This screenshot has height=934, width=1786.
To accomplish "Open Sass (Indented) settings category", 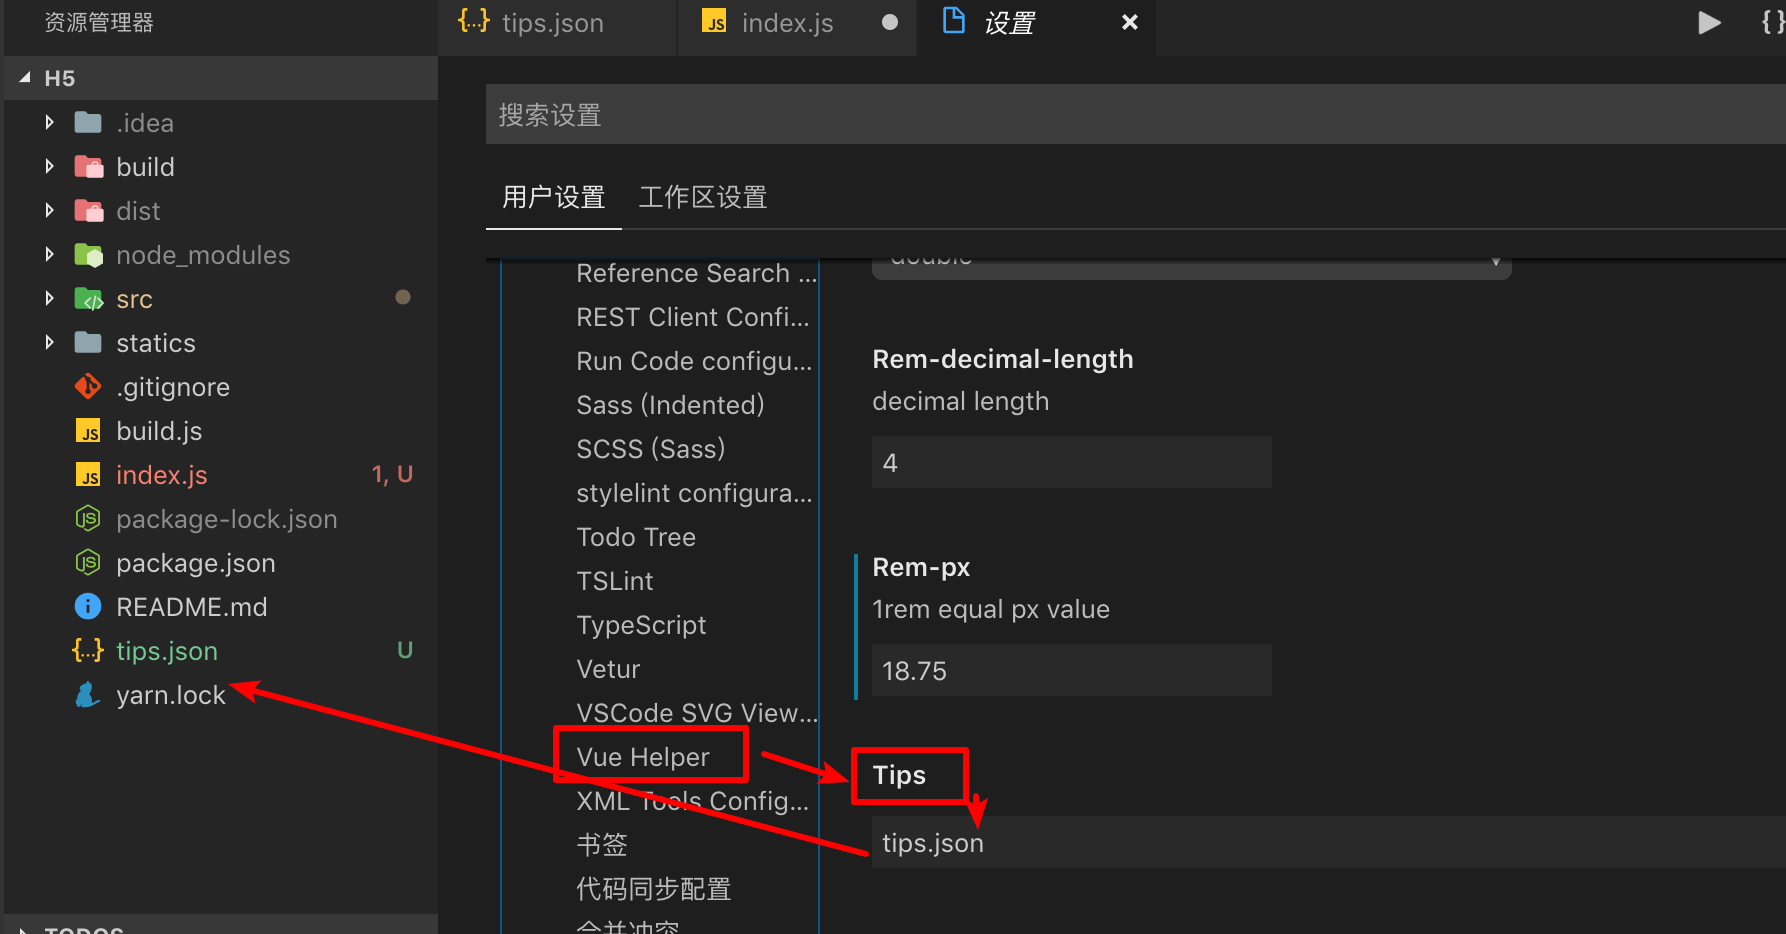I will (670, 405).
